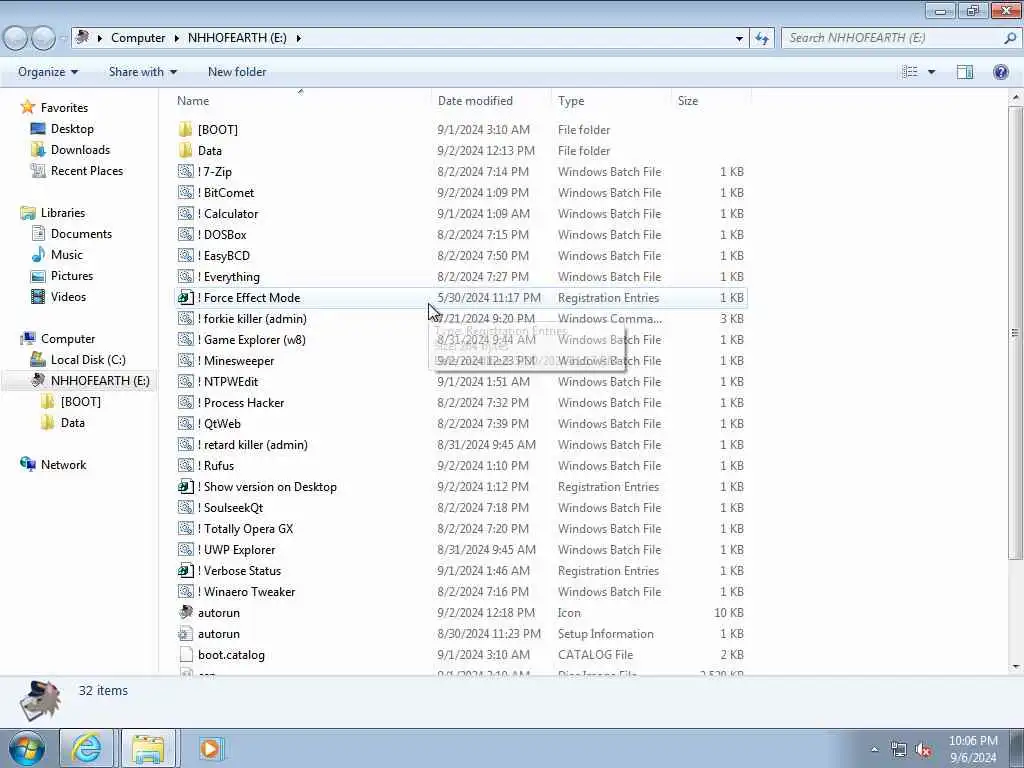Viewport: 1024px width, 768px height.
Task: Click the autorun Setup Information file icon
Action: [185, 633]
